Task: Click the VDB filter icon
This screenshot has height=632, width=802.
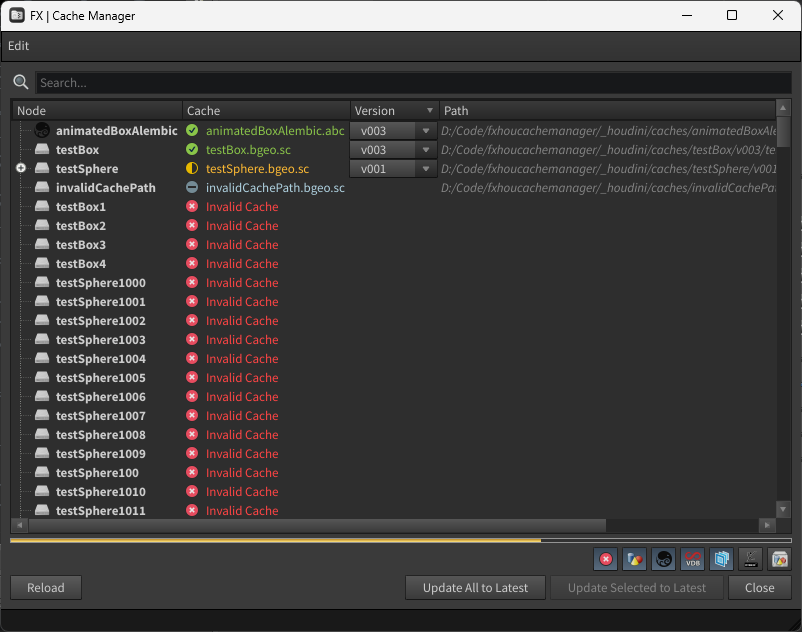Action: click(x=692, y=559)
